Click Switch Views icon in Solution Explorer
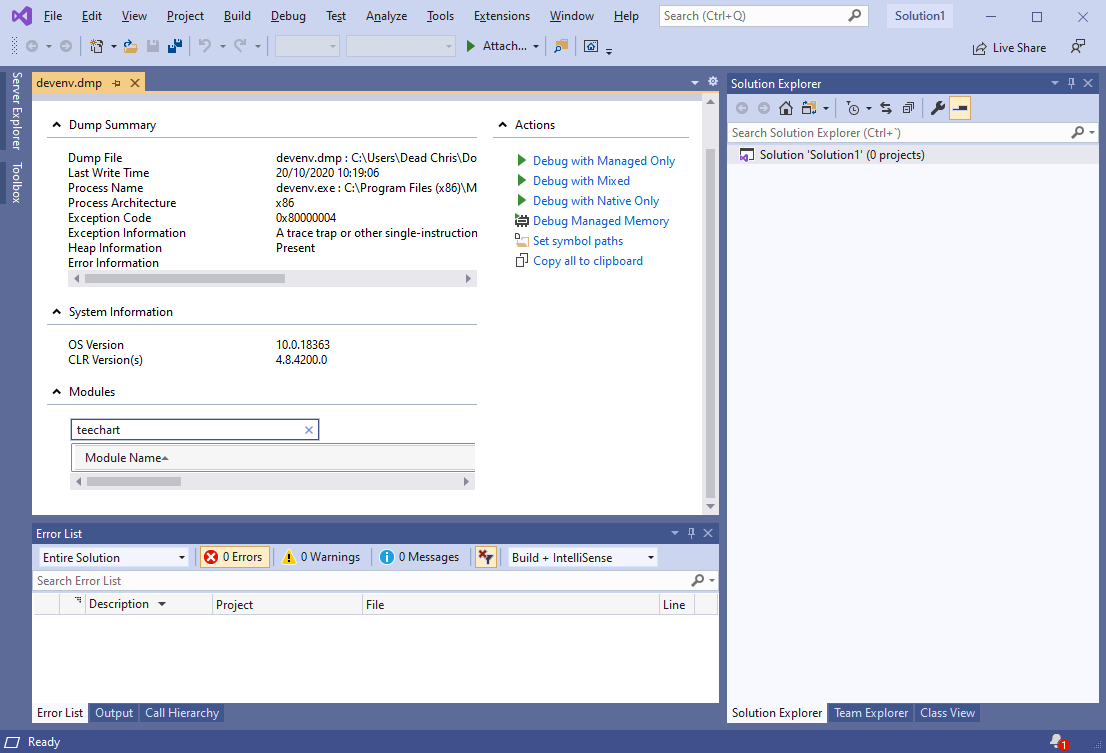1106x753 pixels. [x=809, y=108]
